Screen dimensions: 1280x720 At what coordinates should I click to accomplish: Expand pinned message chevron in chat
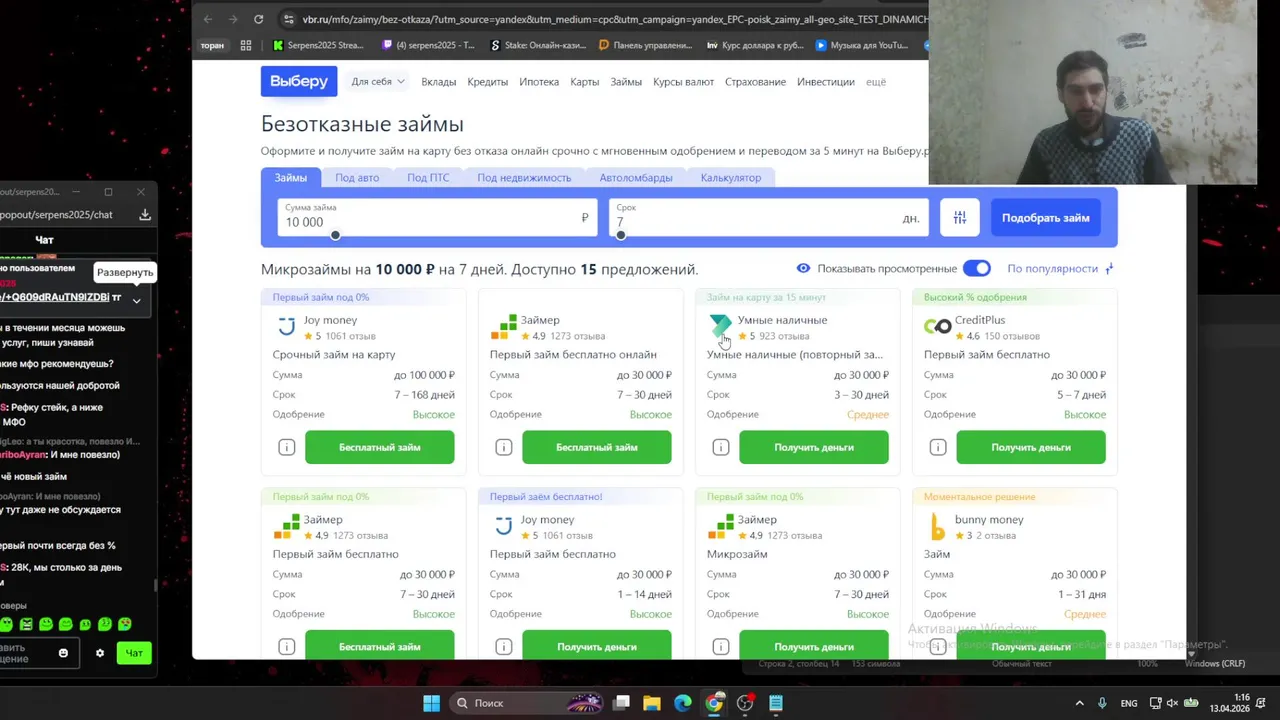coord(137,300)
